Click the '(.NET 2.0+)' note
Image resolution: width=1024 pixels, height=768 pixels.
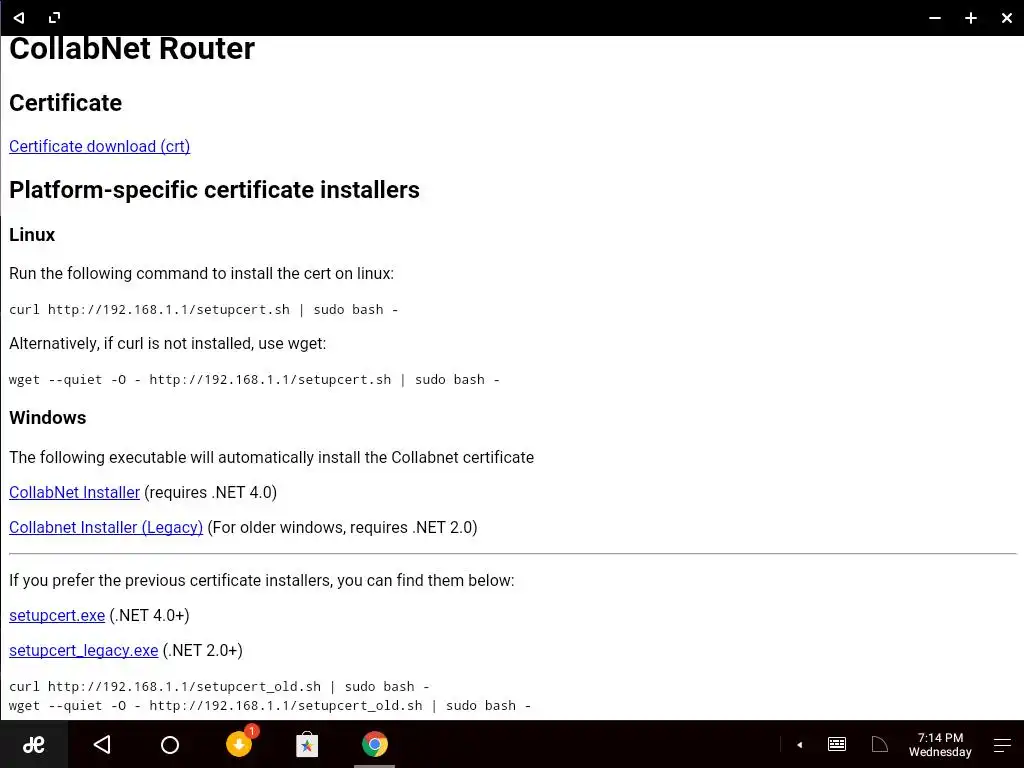[x=202, y=650]
